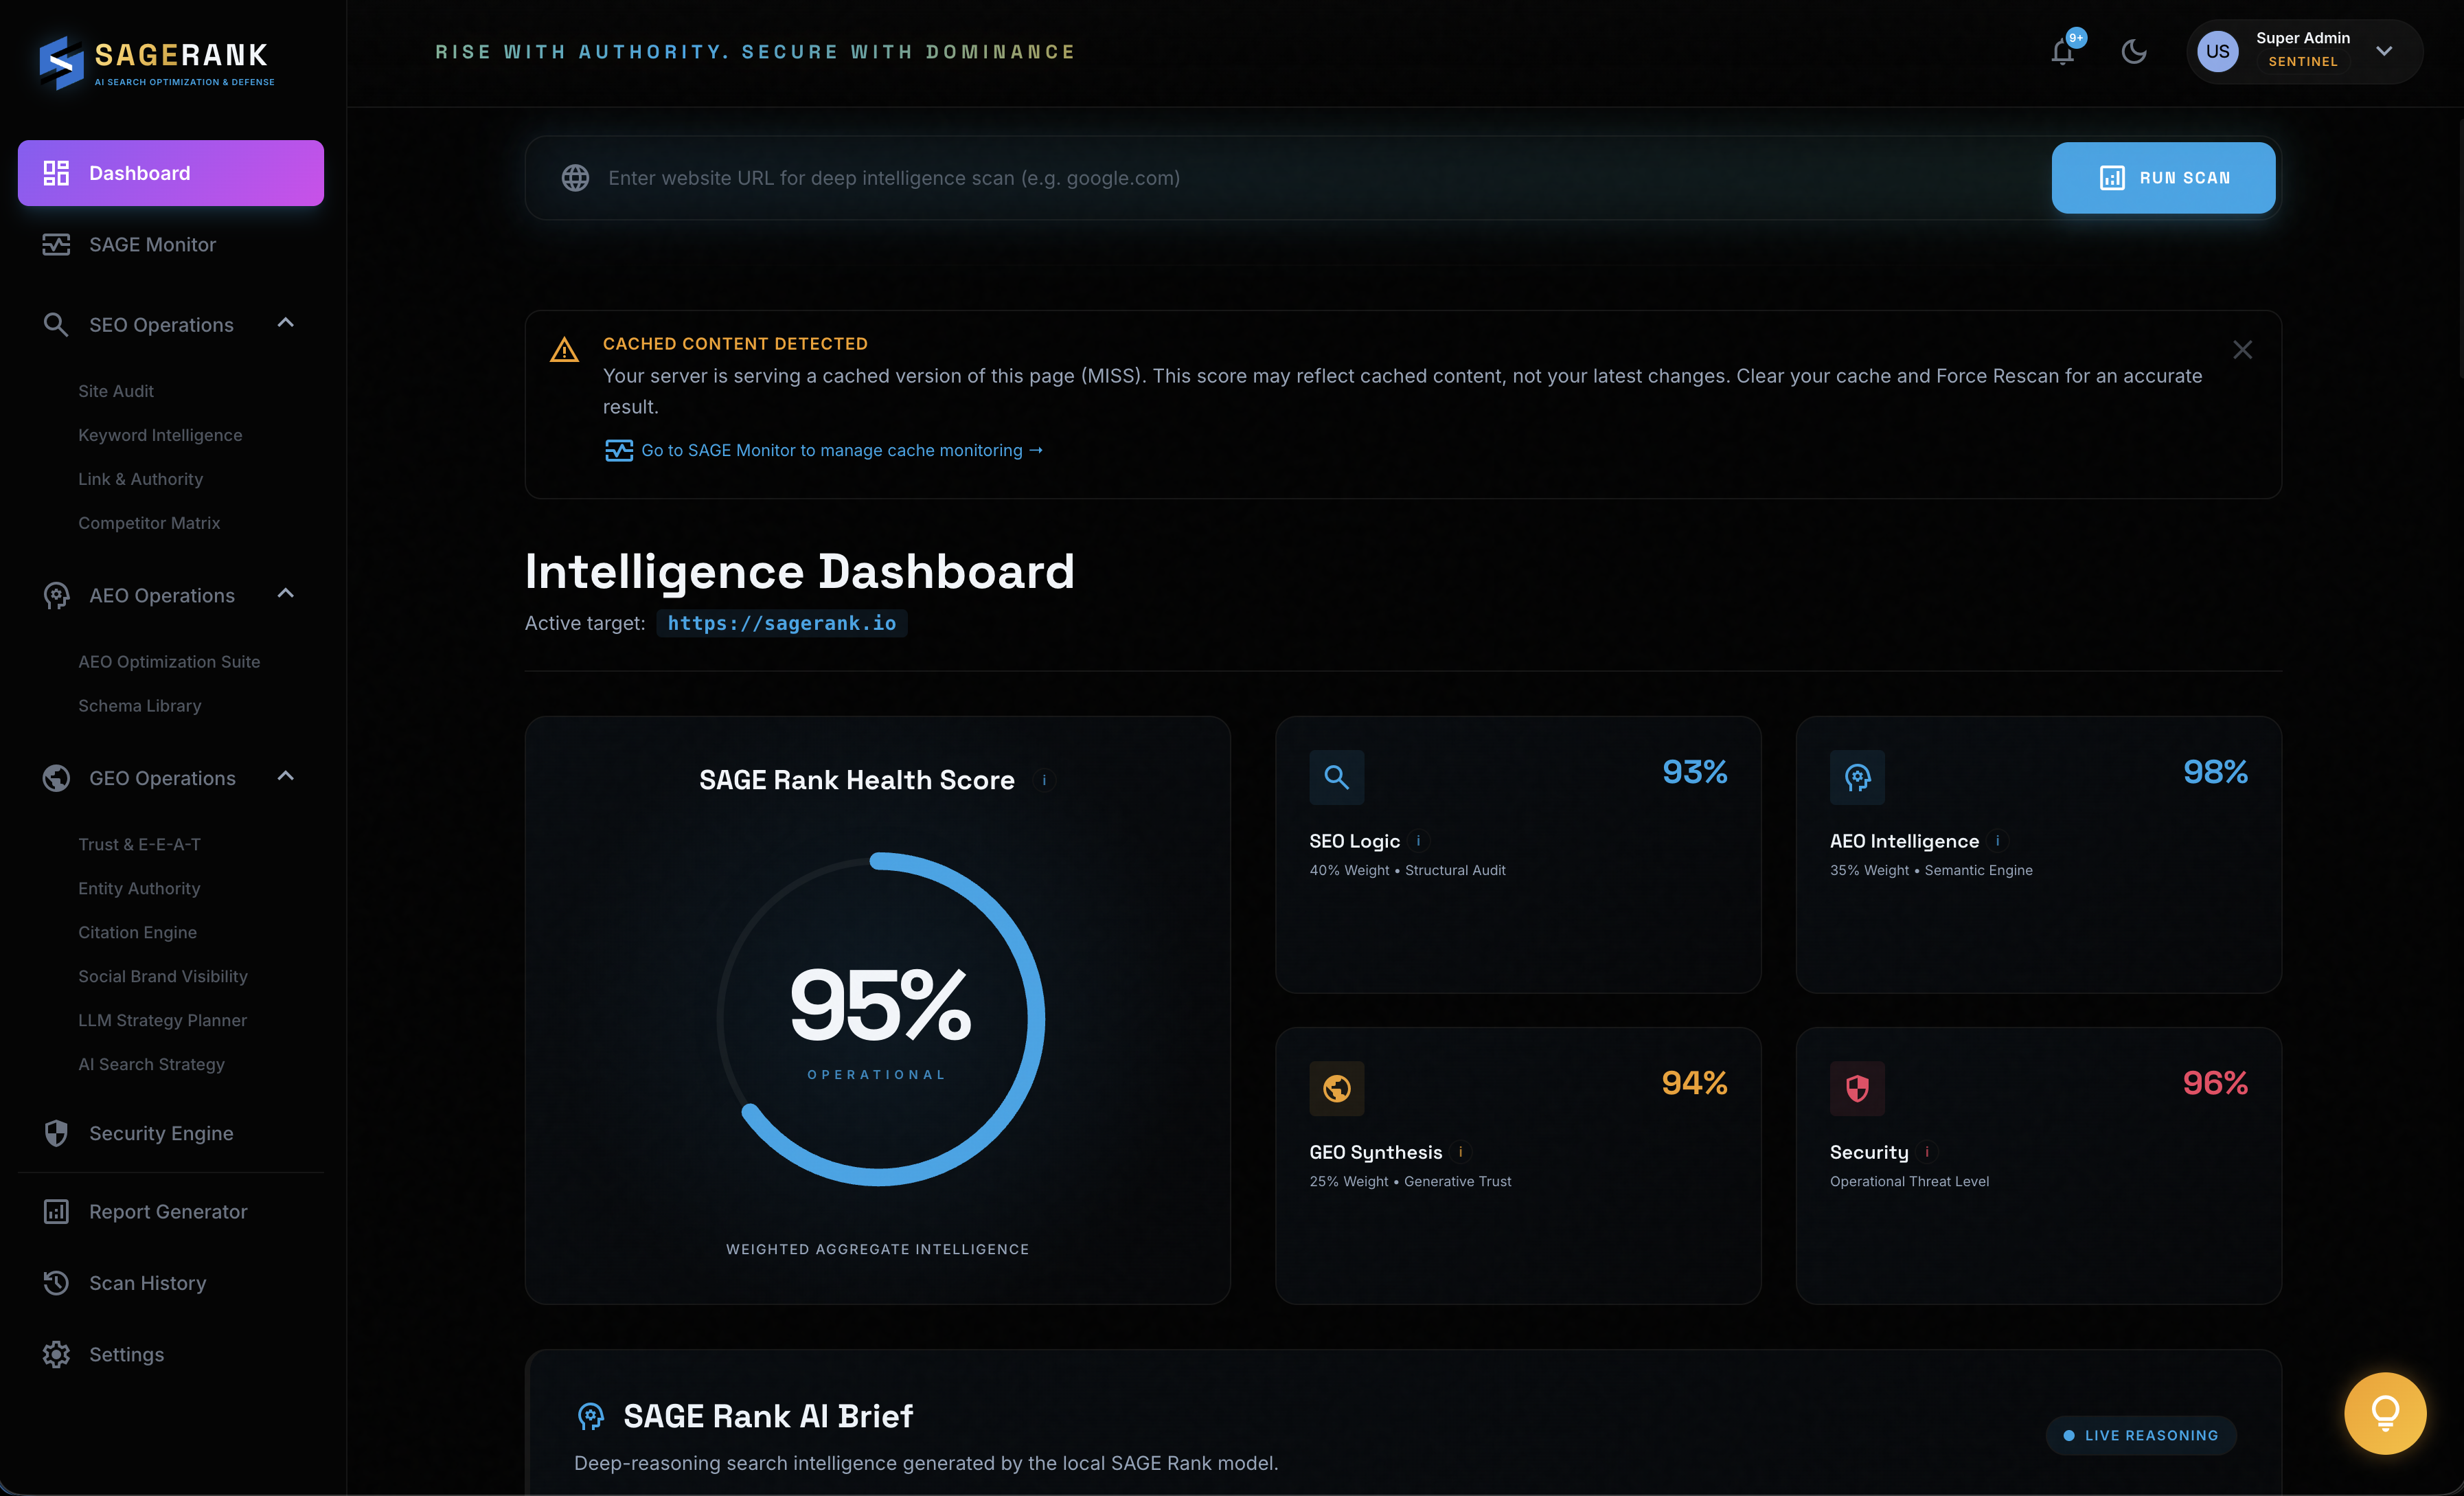Click the GEO Synthesis card globe icon
Image resolution: width=2464 pixels, height=1496 pixels.
1337,1088
